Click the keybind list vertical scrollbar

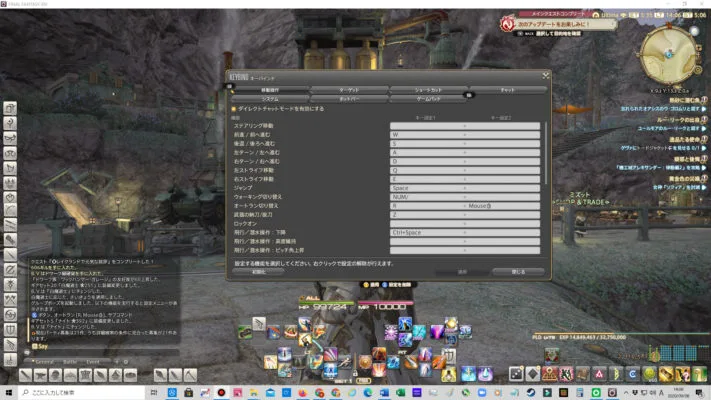tap(545, 153)
